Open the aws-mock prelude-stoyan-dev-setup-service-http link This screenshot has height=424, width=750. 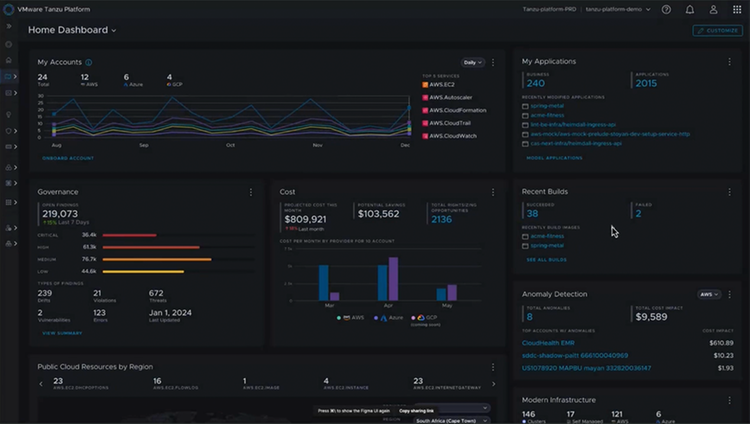tap(610, 134)
